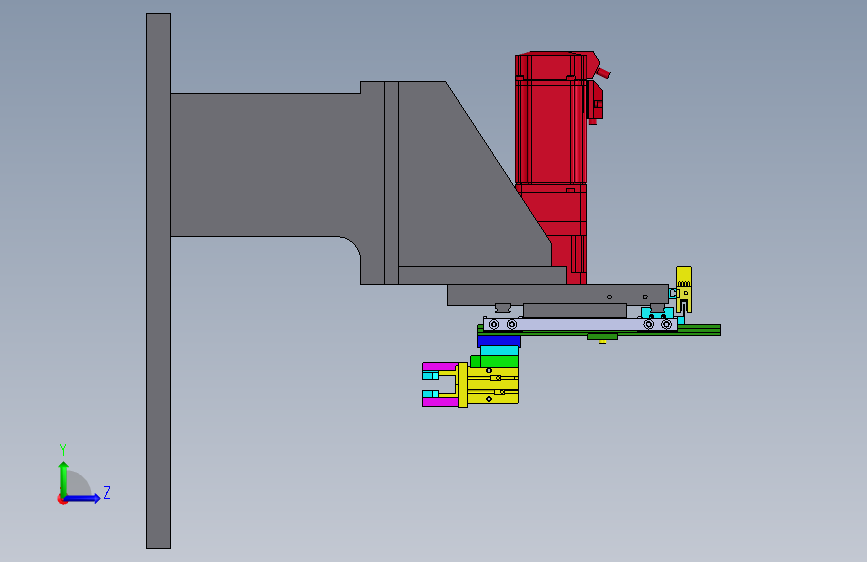Click the Z axis label

coord(107,492)
